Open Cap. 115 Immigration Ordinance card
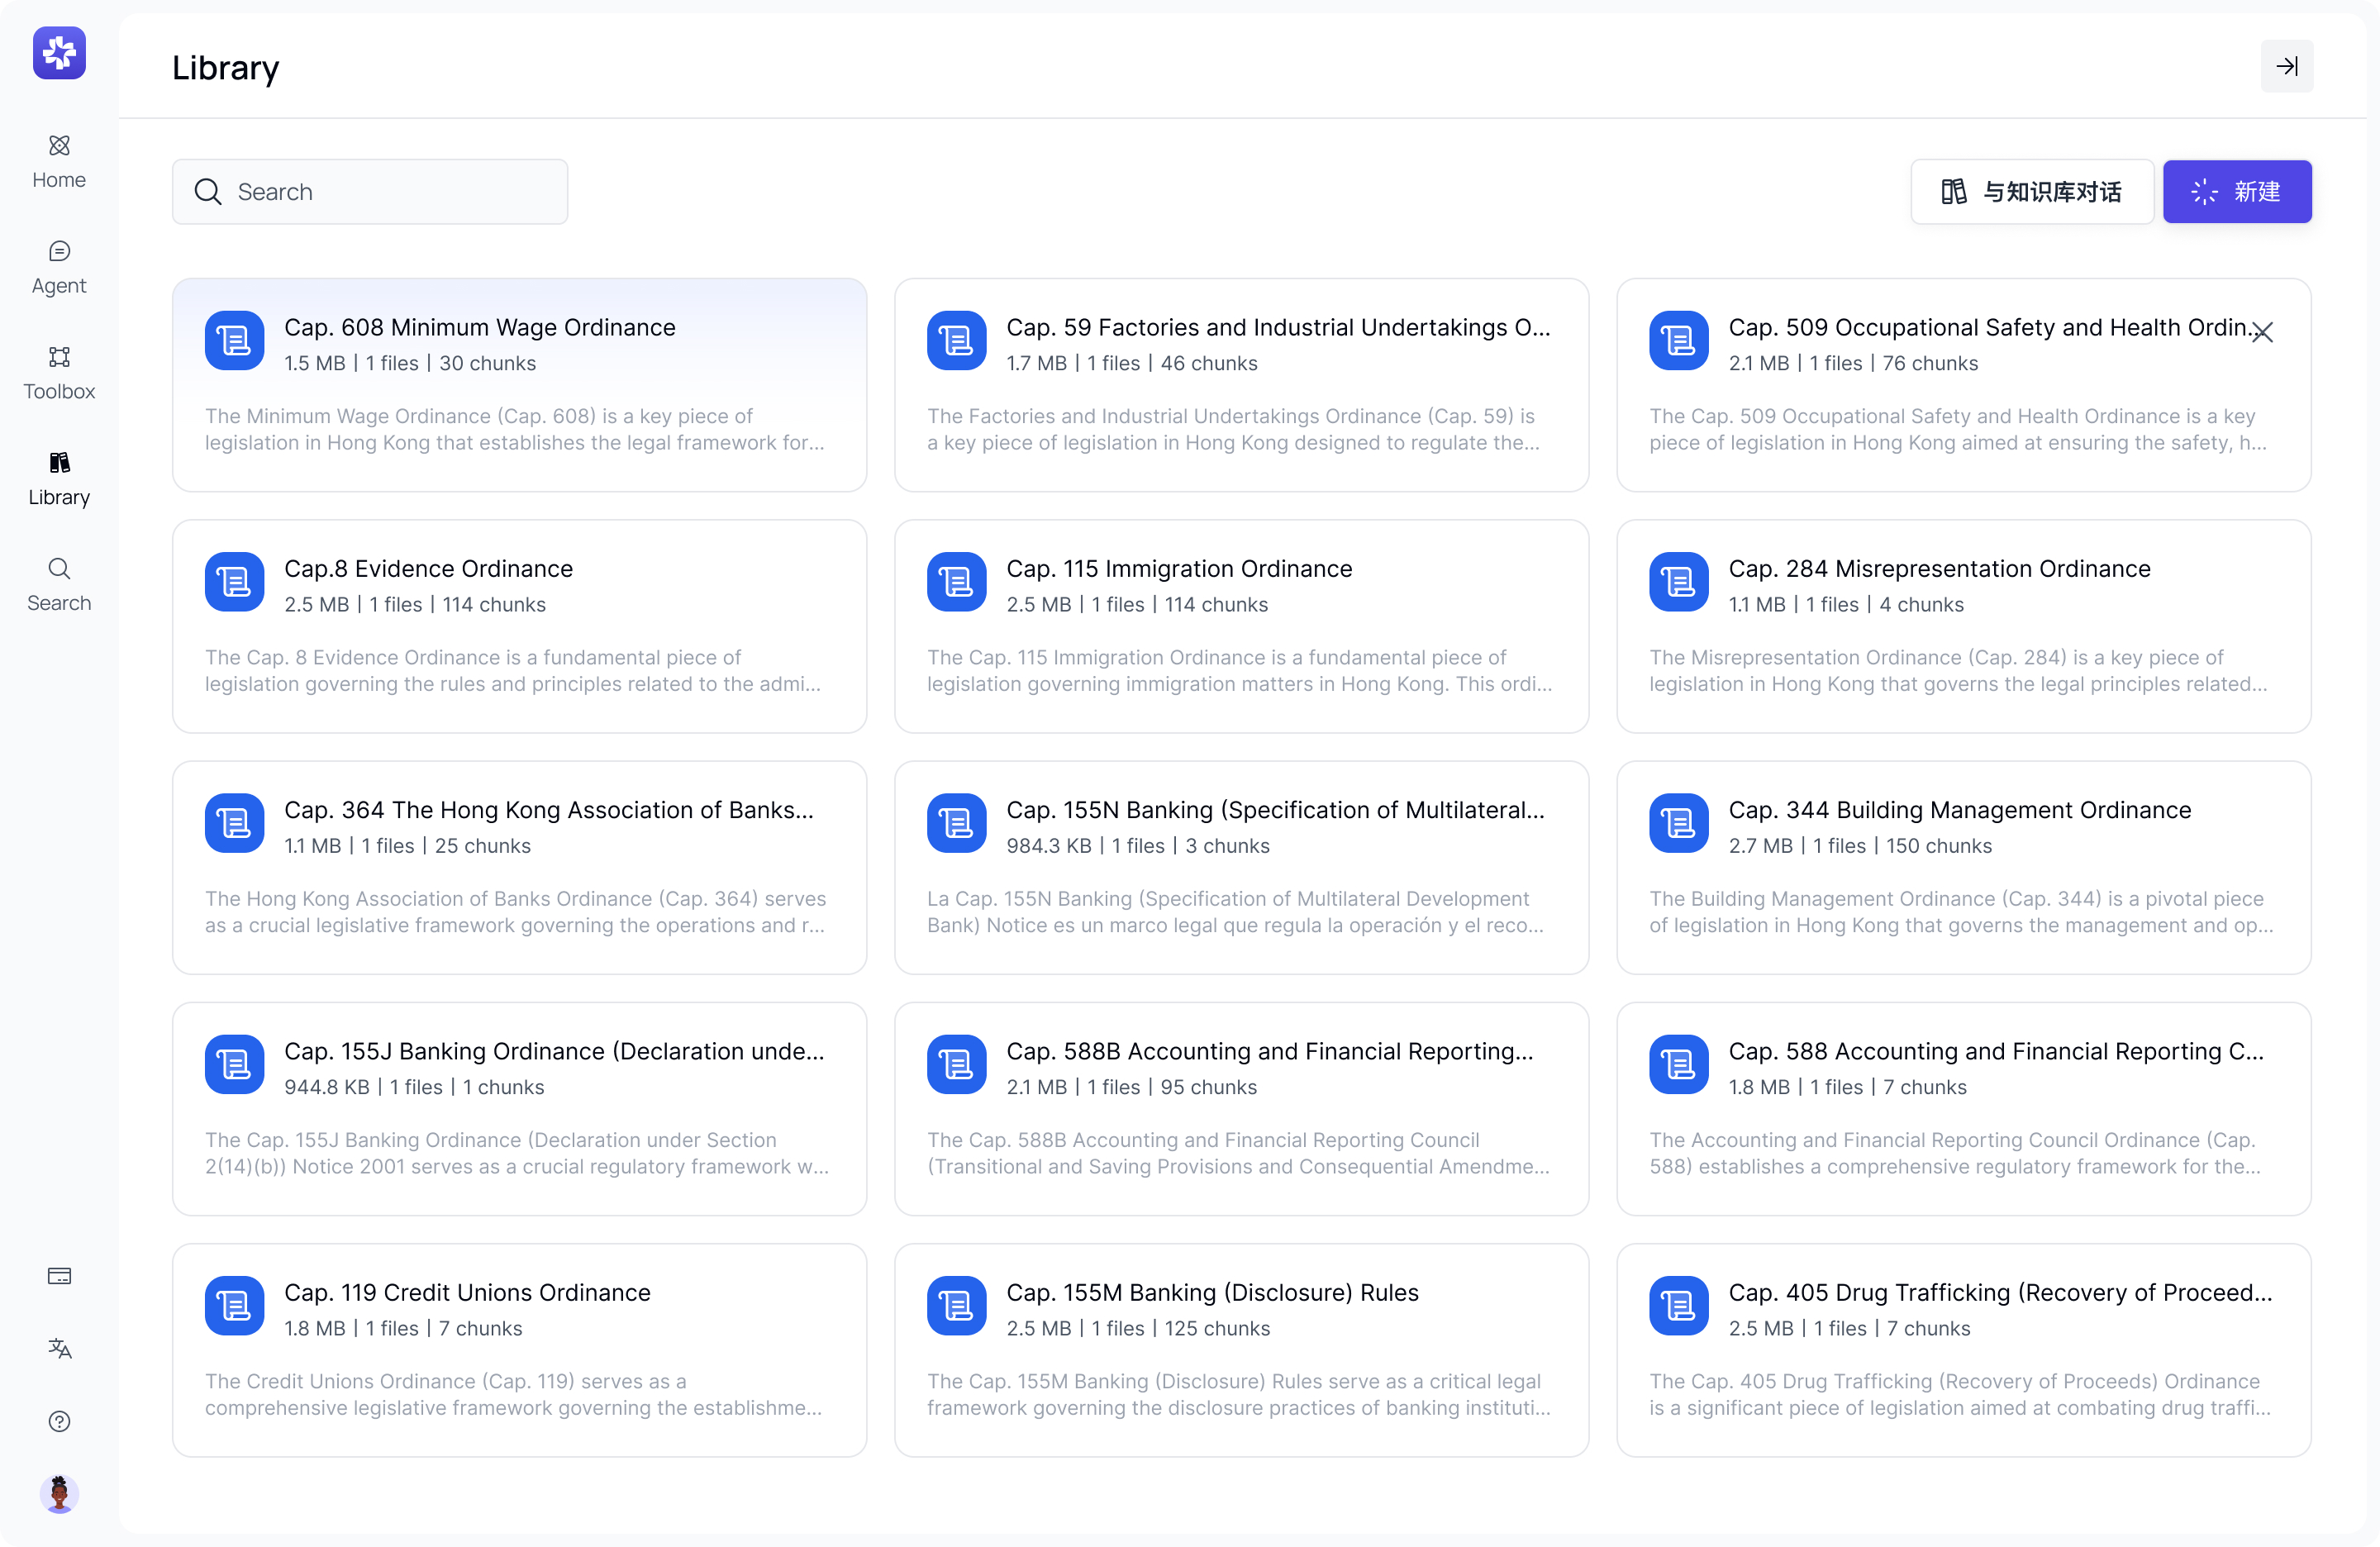The height and width of the screenshot is (1547, 2380). point(1241,626)
